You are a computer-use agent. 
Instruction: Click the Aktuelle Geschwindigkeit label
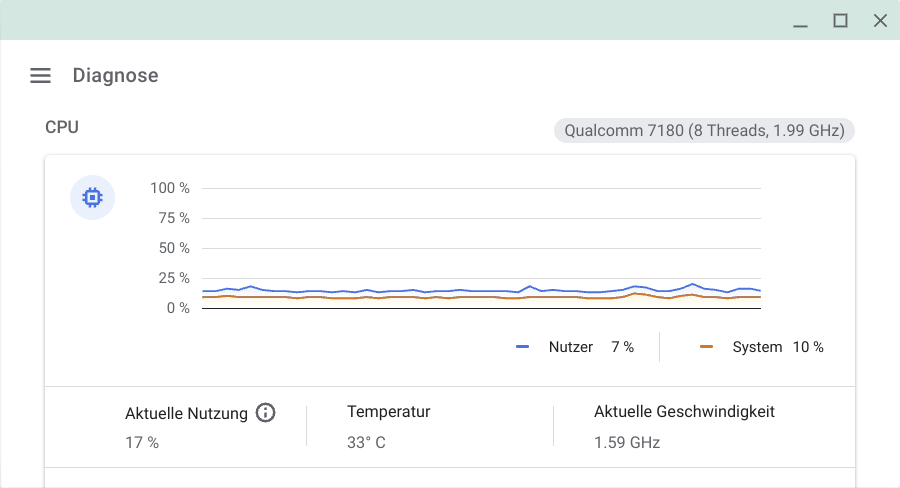tap(684, 412)
